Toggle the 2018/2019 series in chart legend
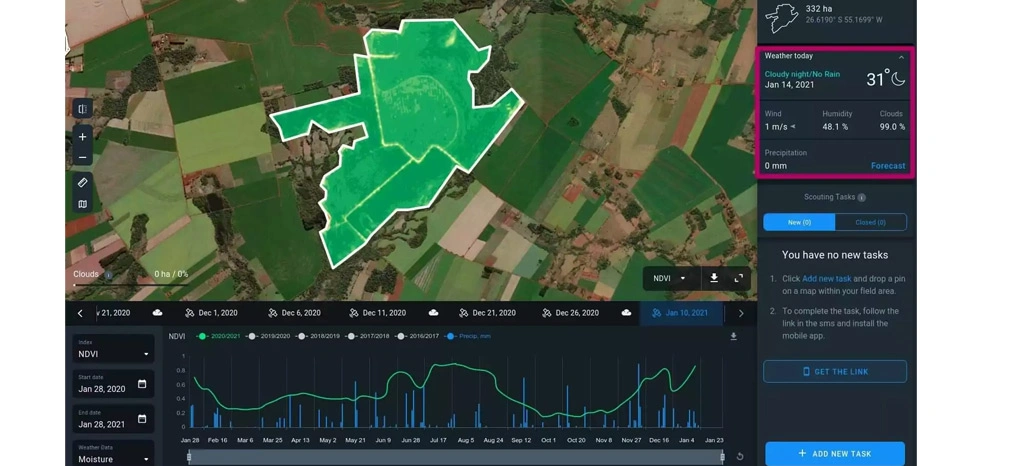This screenshot has height=466, width=1026. [x=317, y=336]
